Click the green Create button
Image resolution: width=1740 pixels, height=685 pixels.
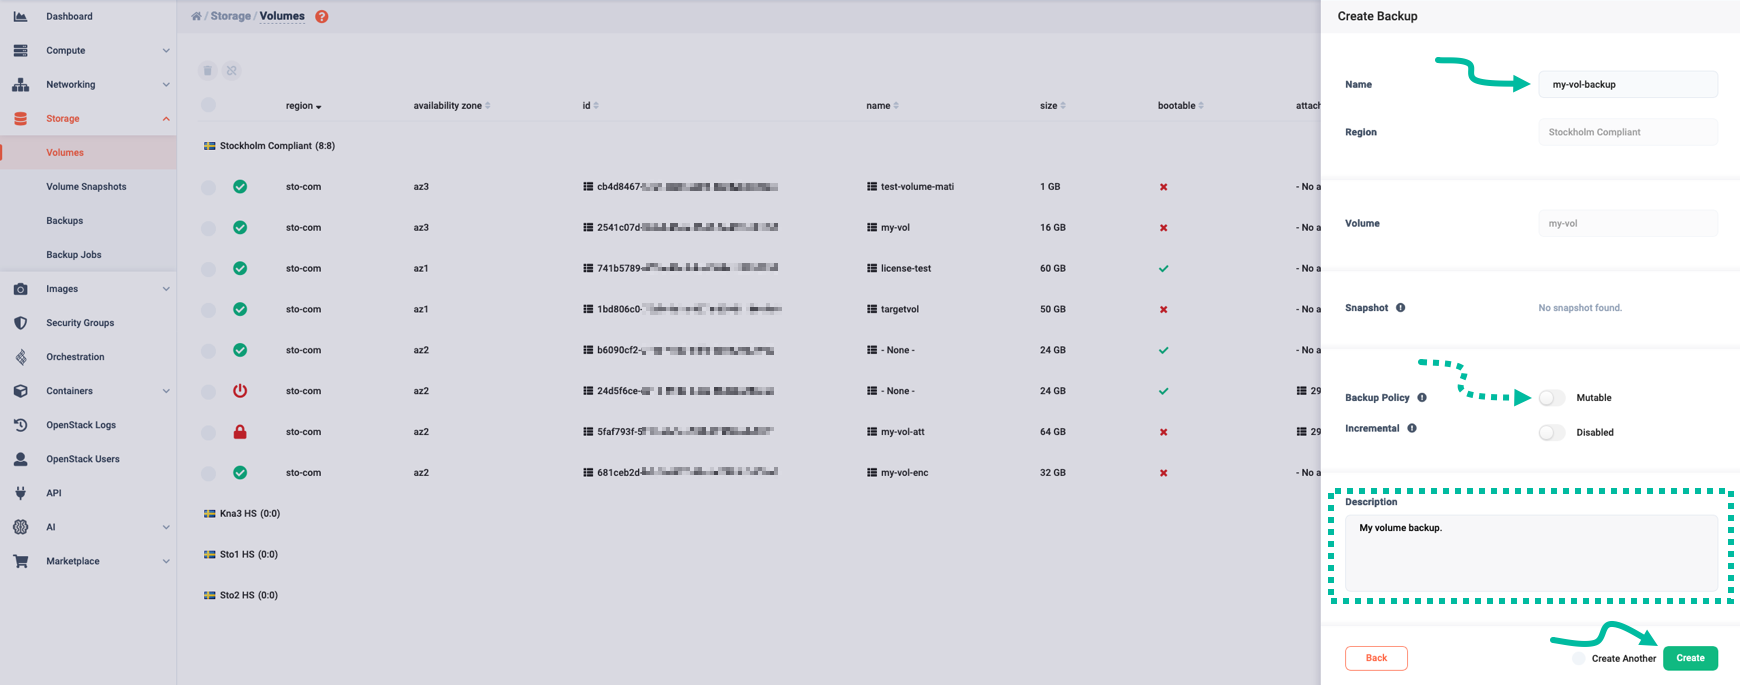tap(1690, 658)
